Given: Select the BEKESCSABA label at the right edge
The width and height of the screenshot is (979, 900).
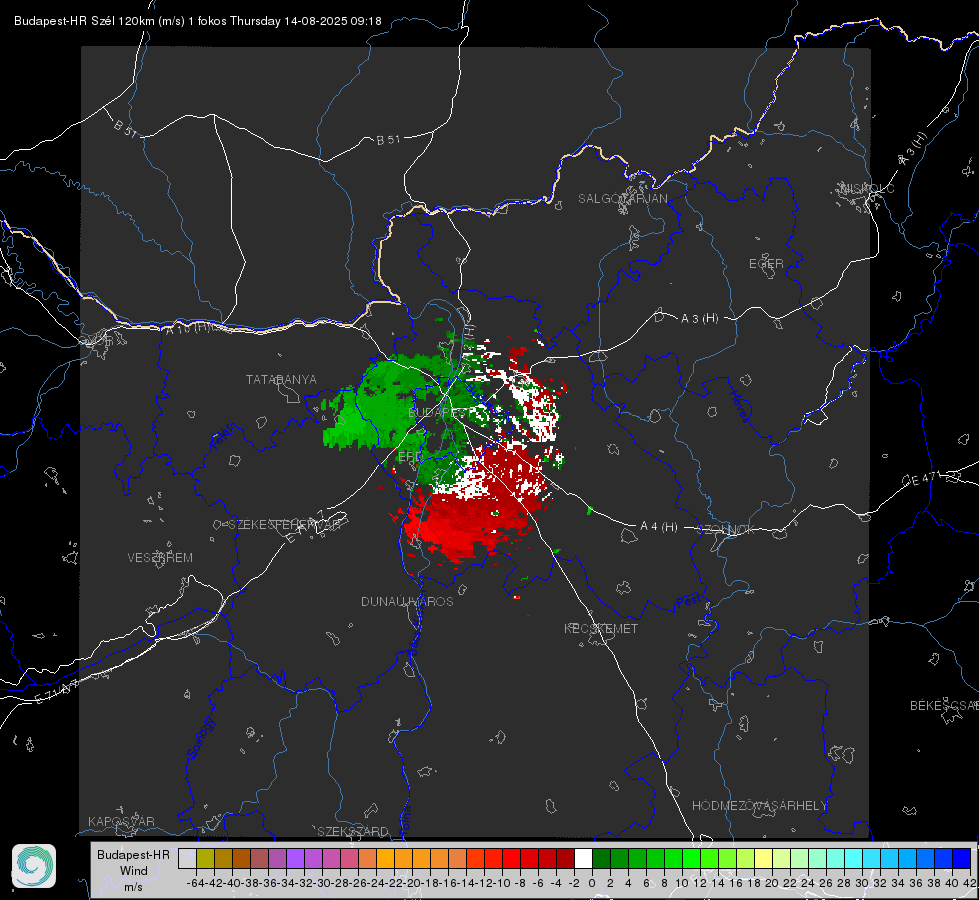Looking at the screenshot, I should [x=944, y=705].
